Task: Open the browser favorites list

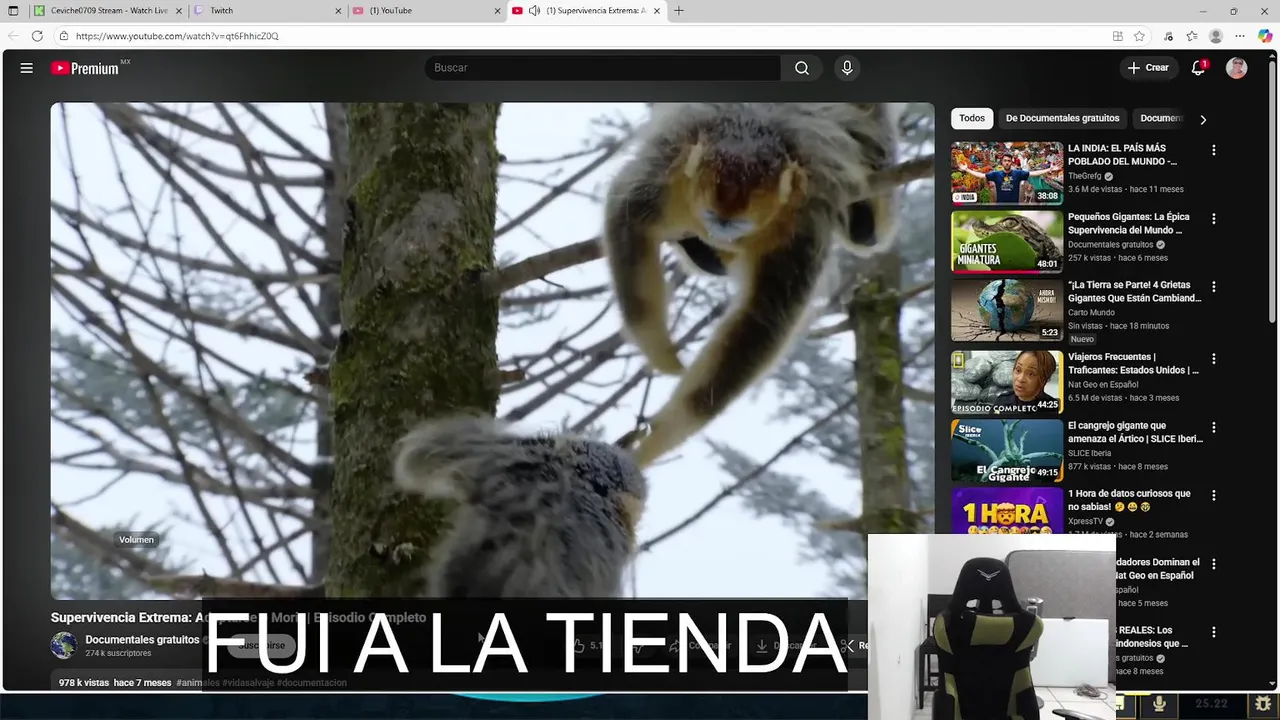Action: [1192, 36]
